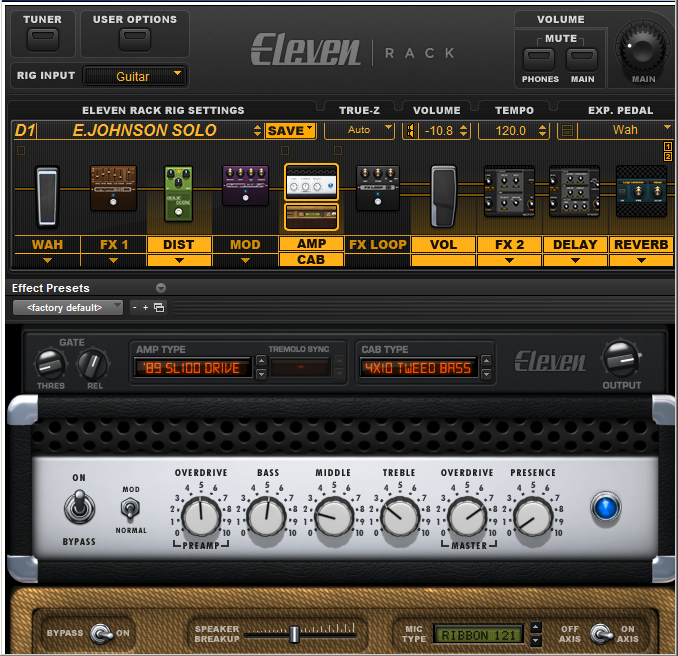The height and width of the screenshot is (656, 678).
Task: Select the CAB tab
Action: pos(311,259)
